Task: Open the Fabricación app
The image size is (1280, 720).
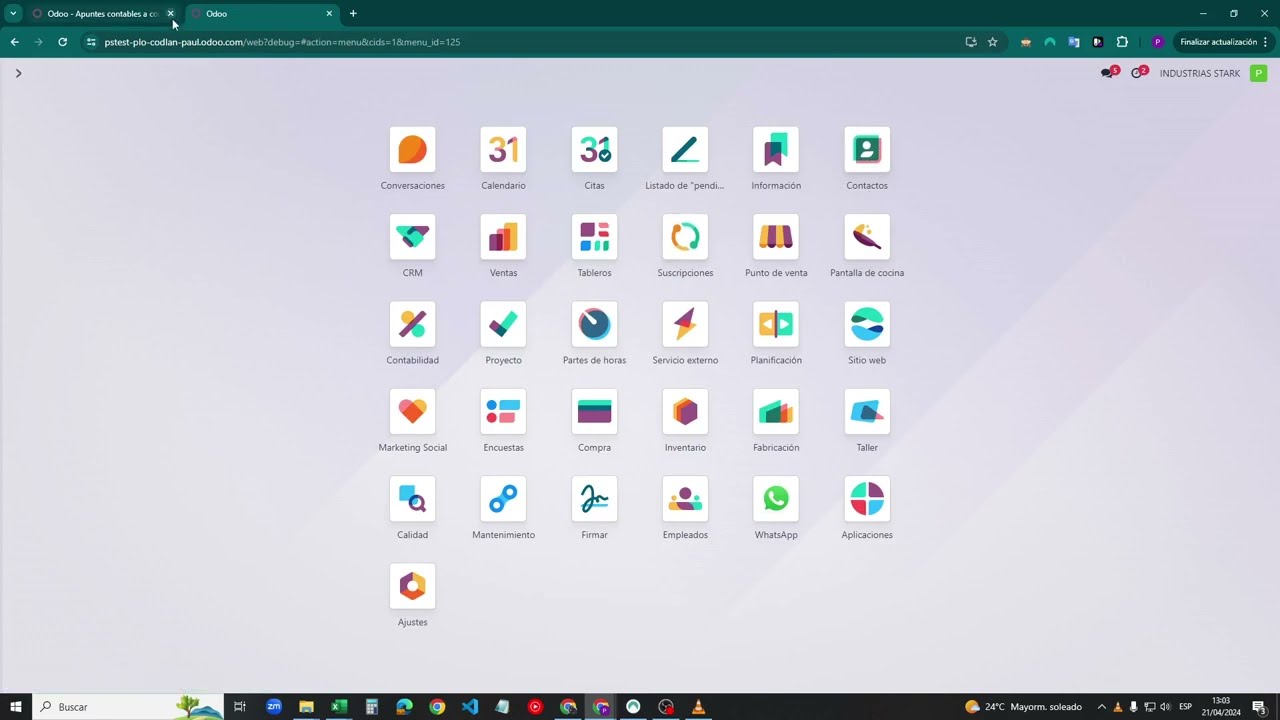Action: (x=776, y=412)
